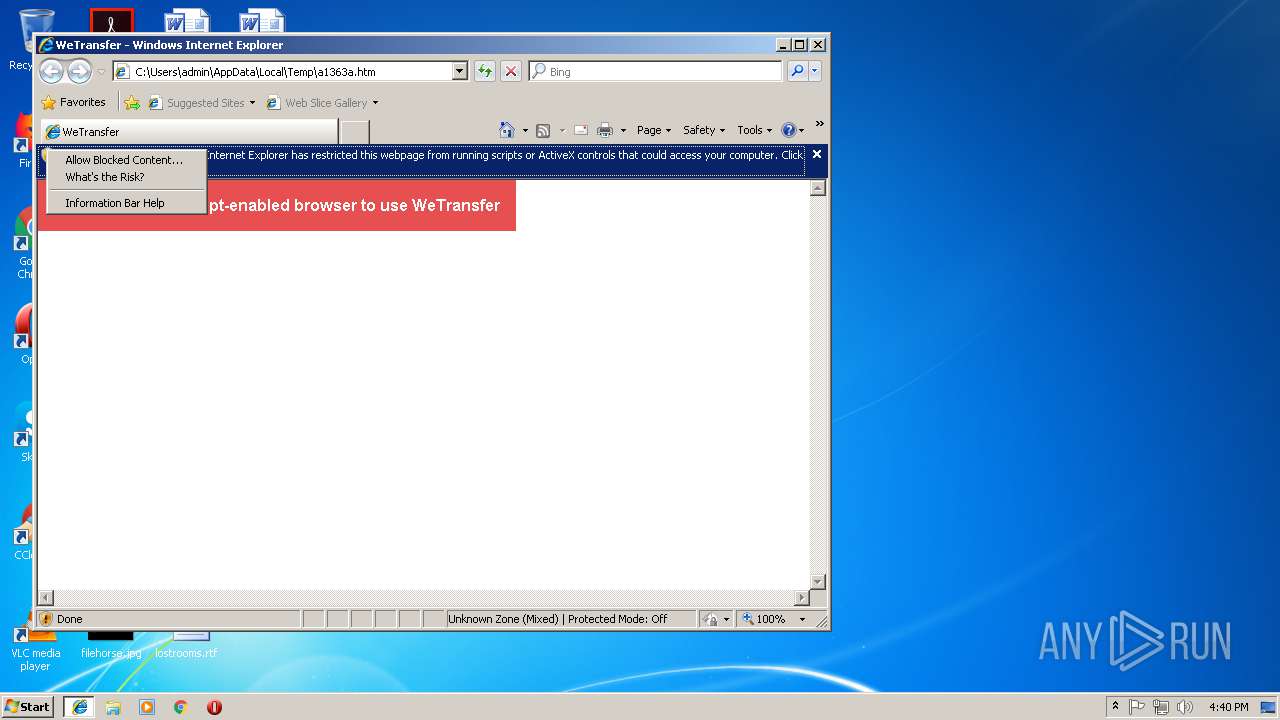The height and width of the screenshot is (720, 1280).
Task: Open the recent pages dropdown arrow
Action: (101, 72)
